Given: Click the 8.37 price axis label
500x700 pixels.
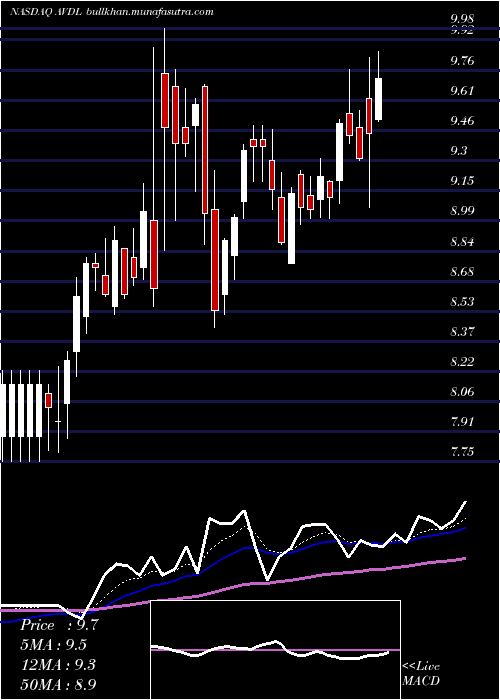Looking at the screenshot, I should pyautogui.click(x=462, y=332).
